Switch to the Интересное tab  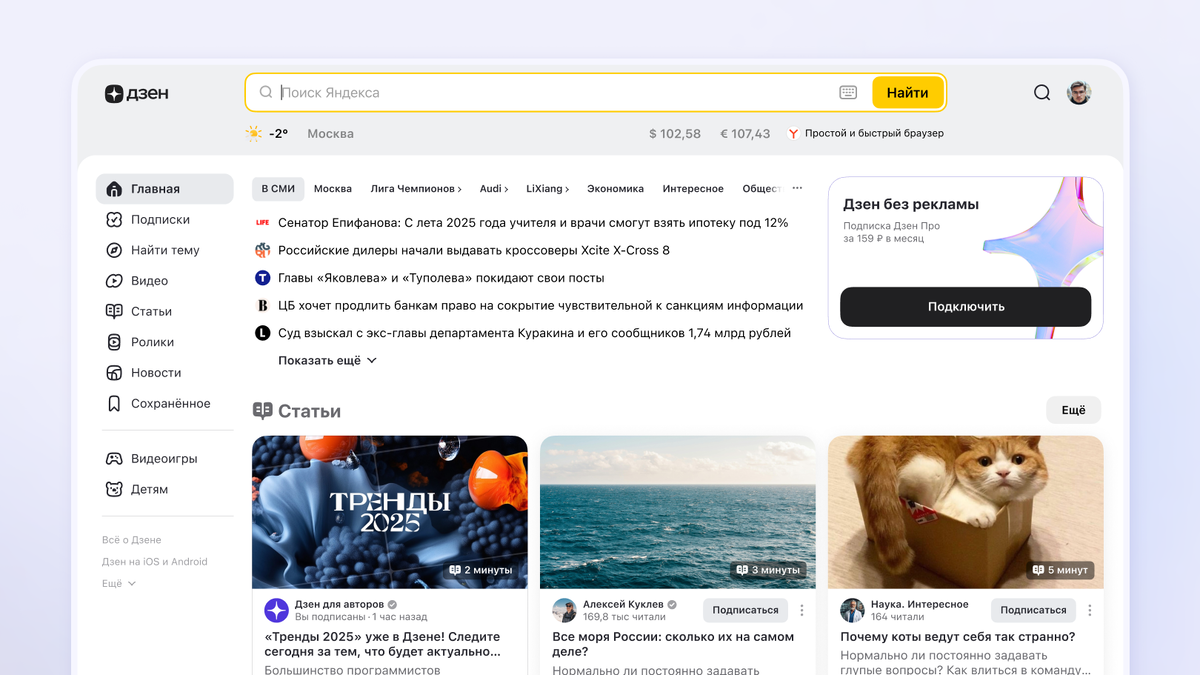click(693, 188)
